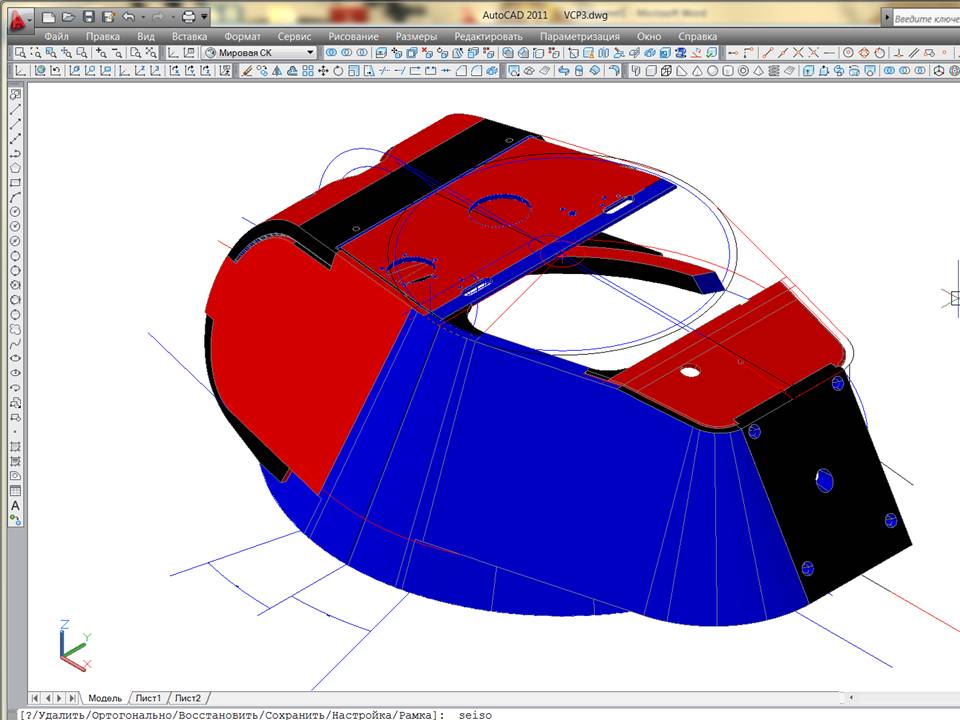Click the Erase tool icon
The image size is (960, 720).
247,71
